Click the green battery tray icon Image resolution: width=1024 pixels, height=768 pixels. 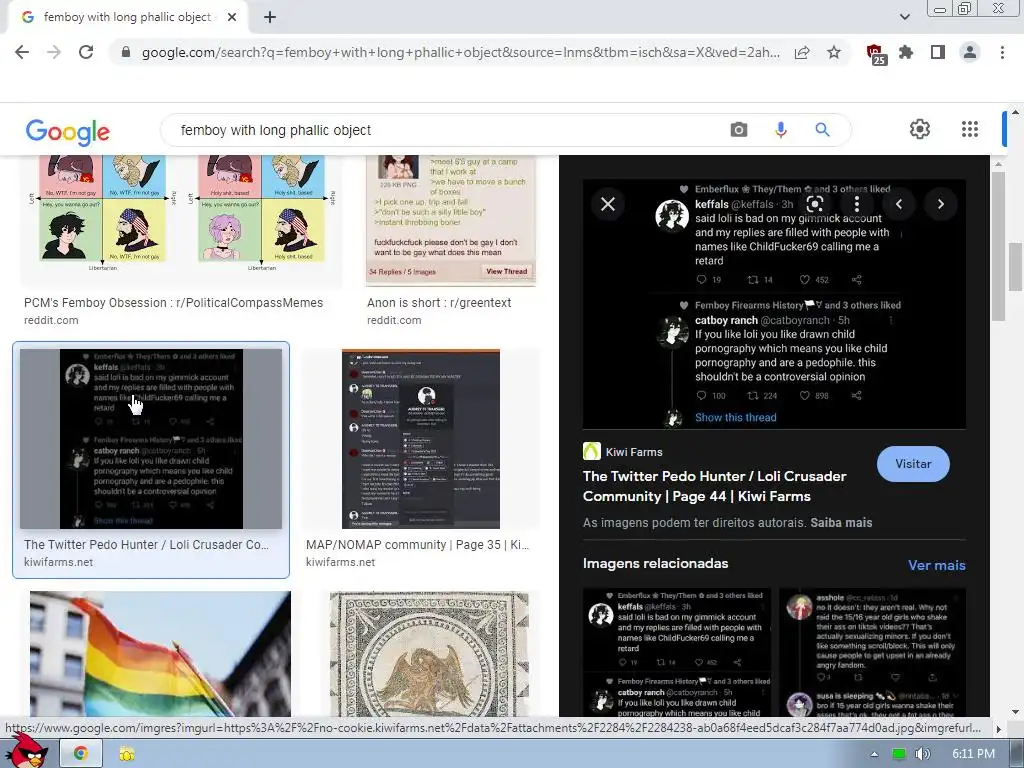(899, 754)
